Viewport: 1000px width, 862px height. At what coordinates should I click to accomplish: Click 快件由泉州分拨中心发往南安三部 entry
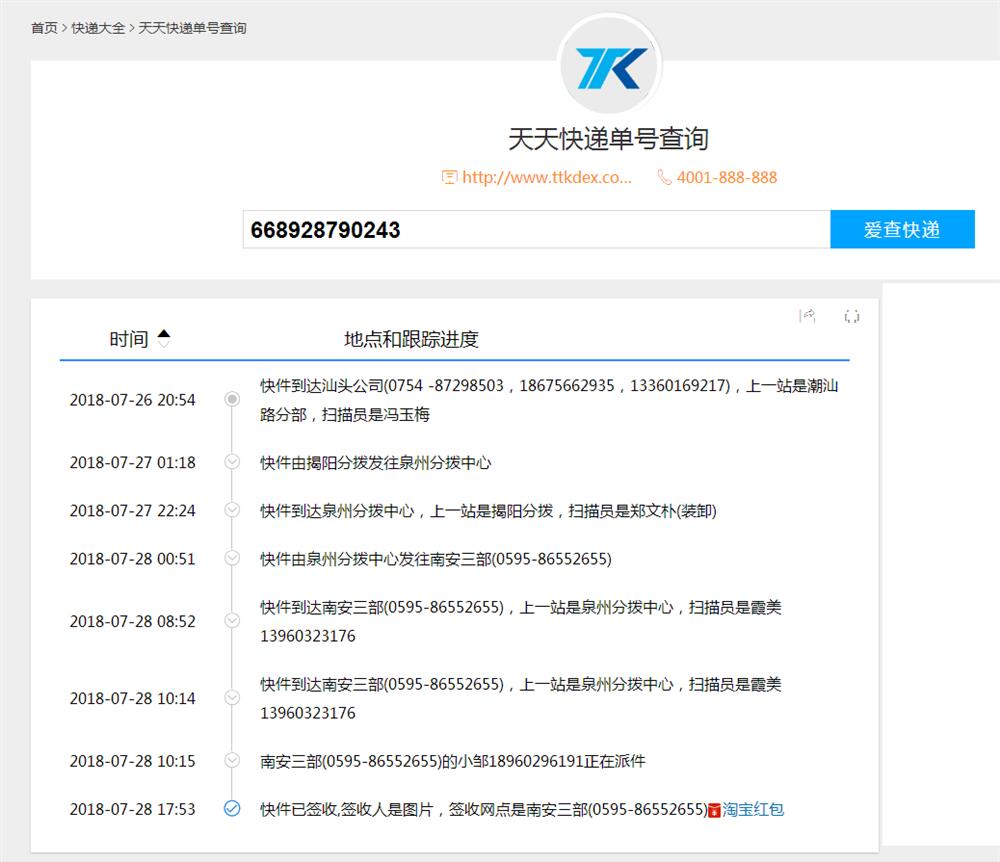coord(436,559)
